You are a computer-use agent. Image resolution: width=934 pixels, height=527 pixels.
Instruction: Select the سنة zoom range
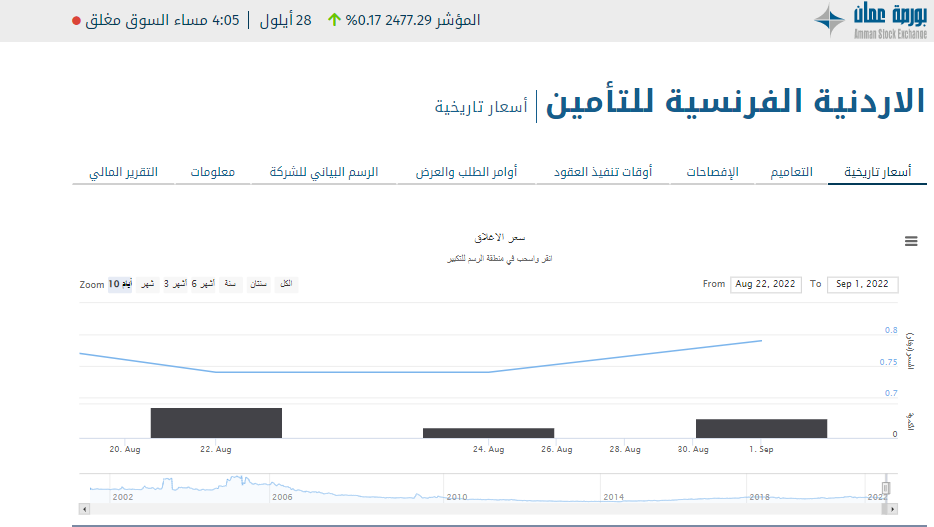point(230,284)
